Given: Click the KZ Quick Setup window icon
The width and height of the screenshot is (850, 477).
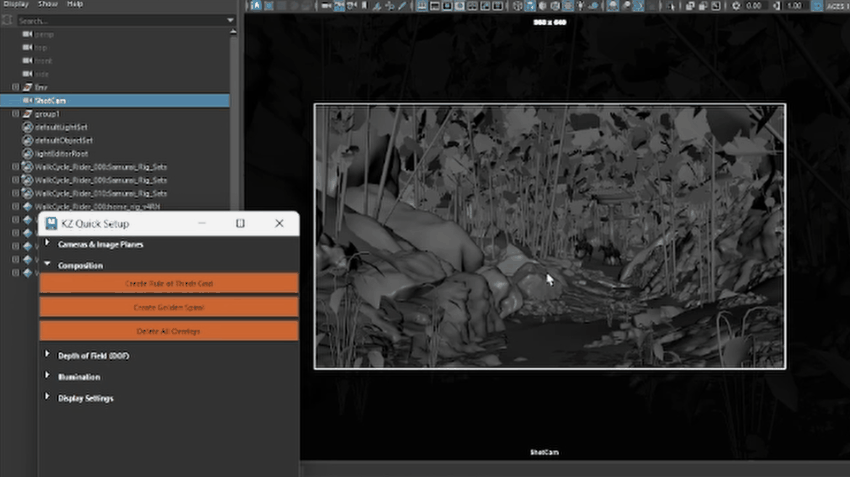Looking at the screenshot, I should tap(51, 224).
